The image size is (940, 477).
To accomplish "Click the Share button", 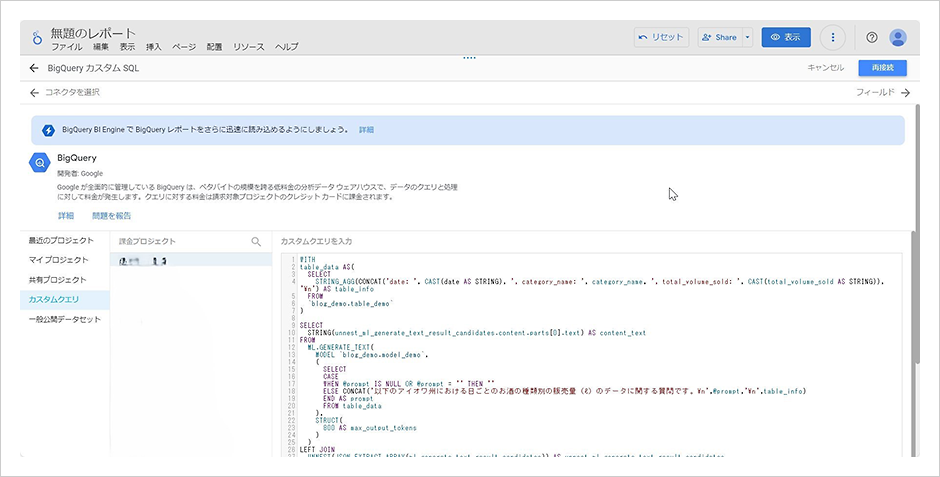I will point(720,37).
